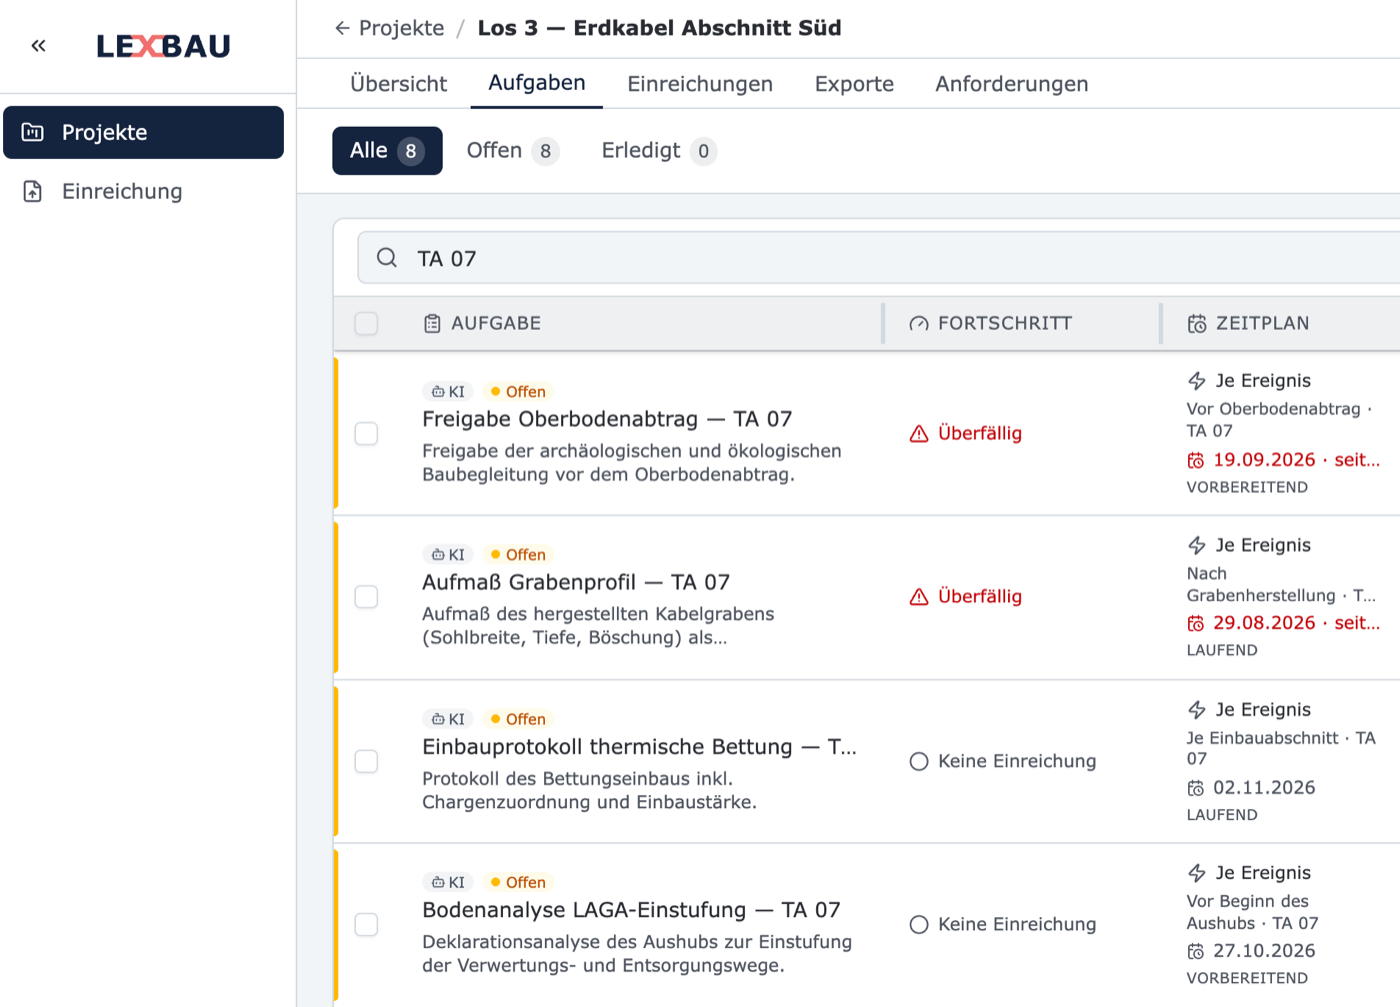Open task title Bodenanalyse LAGA-Einstufung — TA 07
1400x1007 pixels.
pos(631,910)
